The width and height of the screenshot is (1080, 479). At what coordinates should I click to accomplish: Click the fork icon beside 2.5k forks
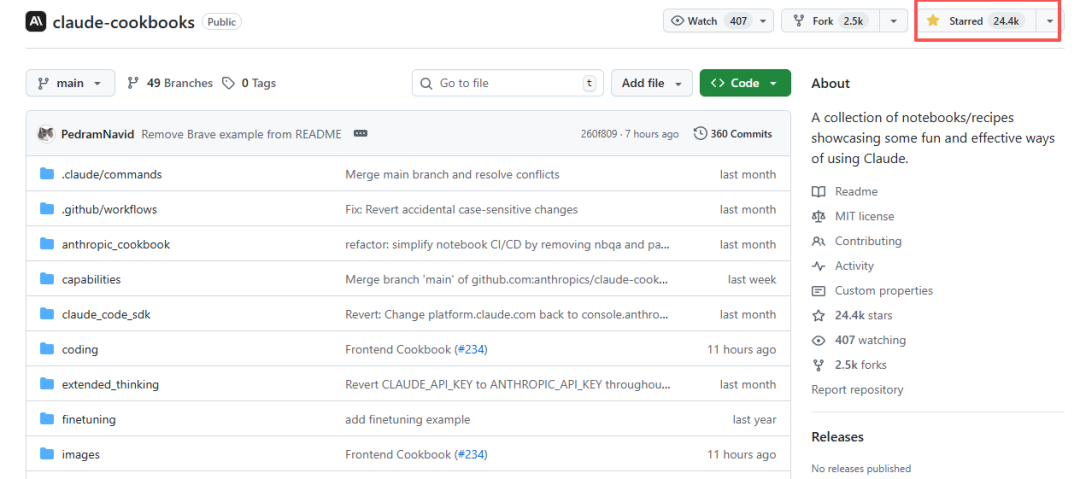pos(818,365)
